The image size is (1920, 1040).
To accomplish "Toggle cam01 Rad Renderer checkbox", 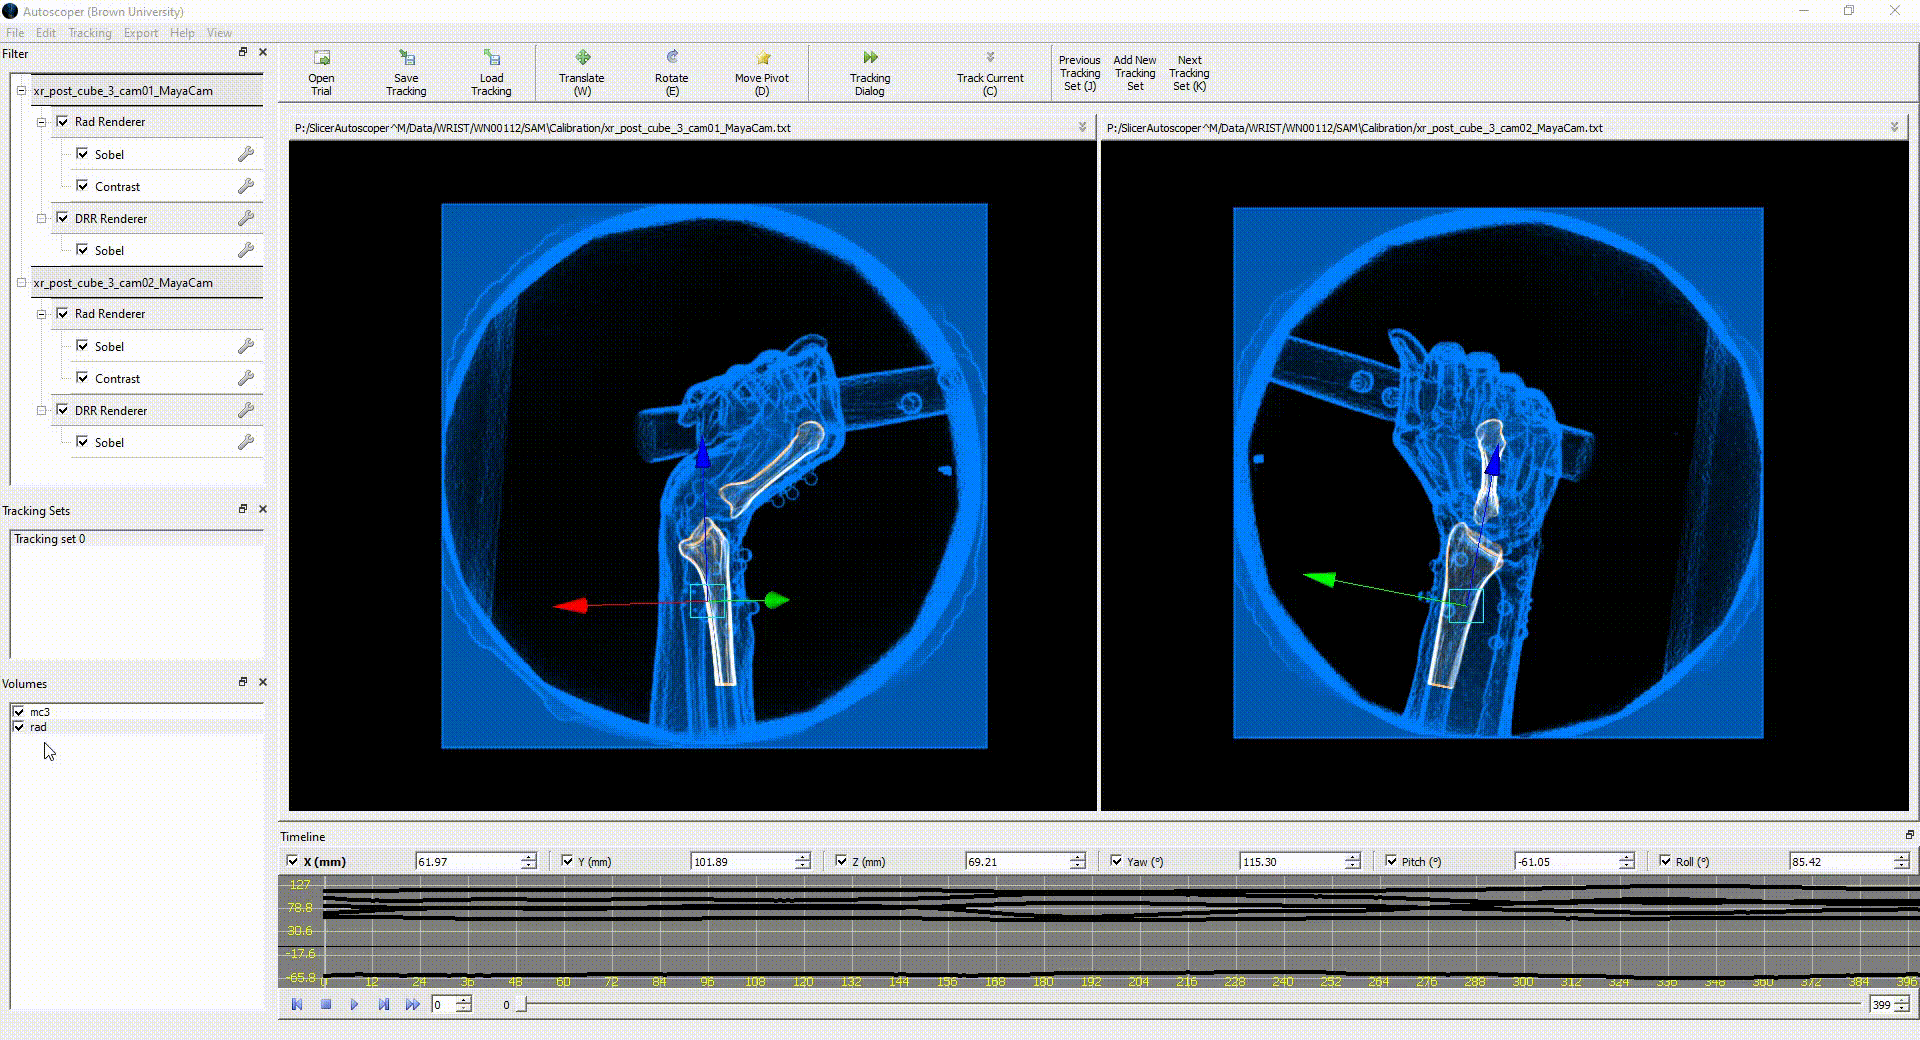I will point(63,121).
